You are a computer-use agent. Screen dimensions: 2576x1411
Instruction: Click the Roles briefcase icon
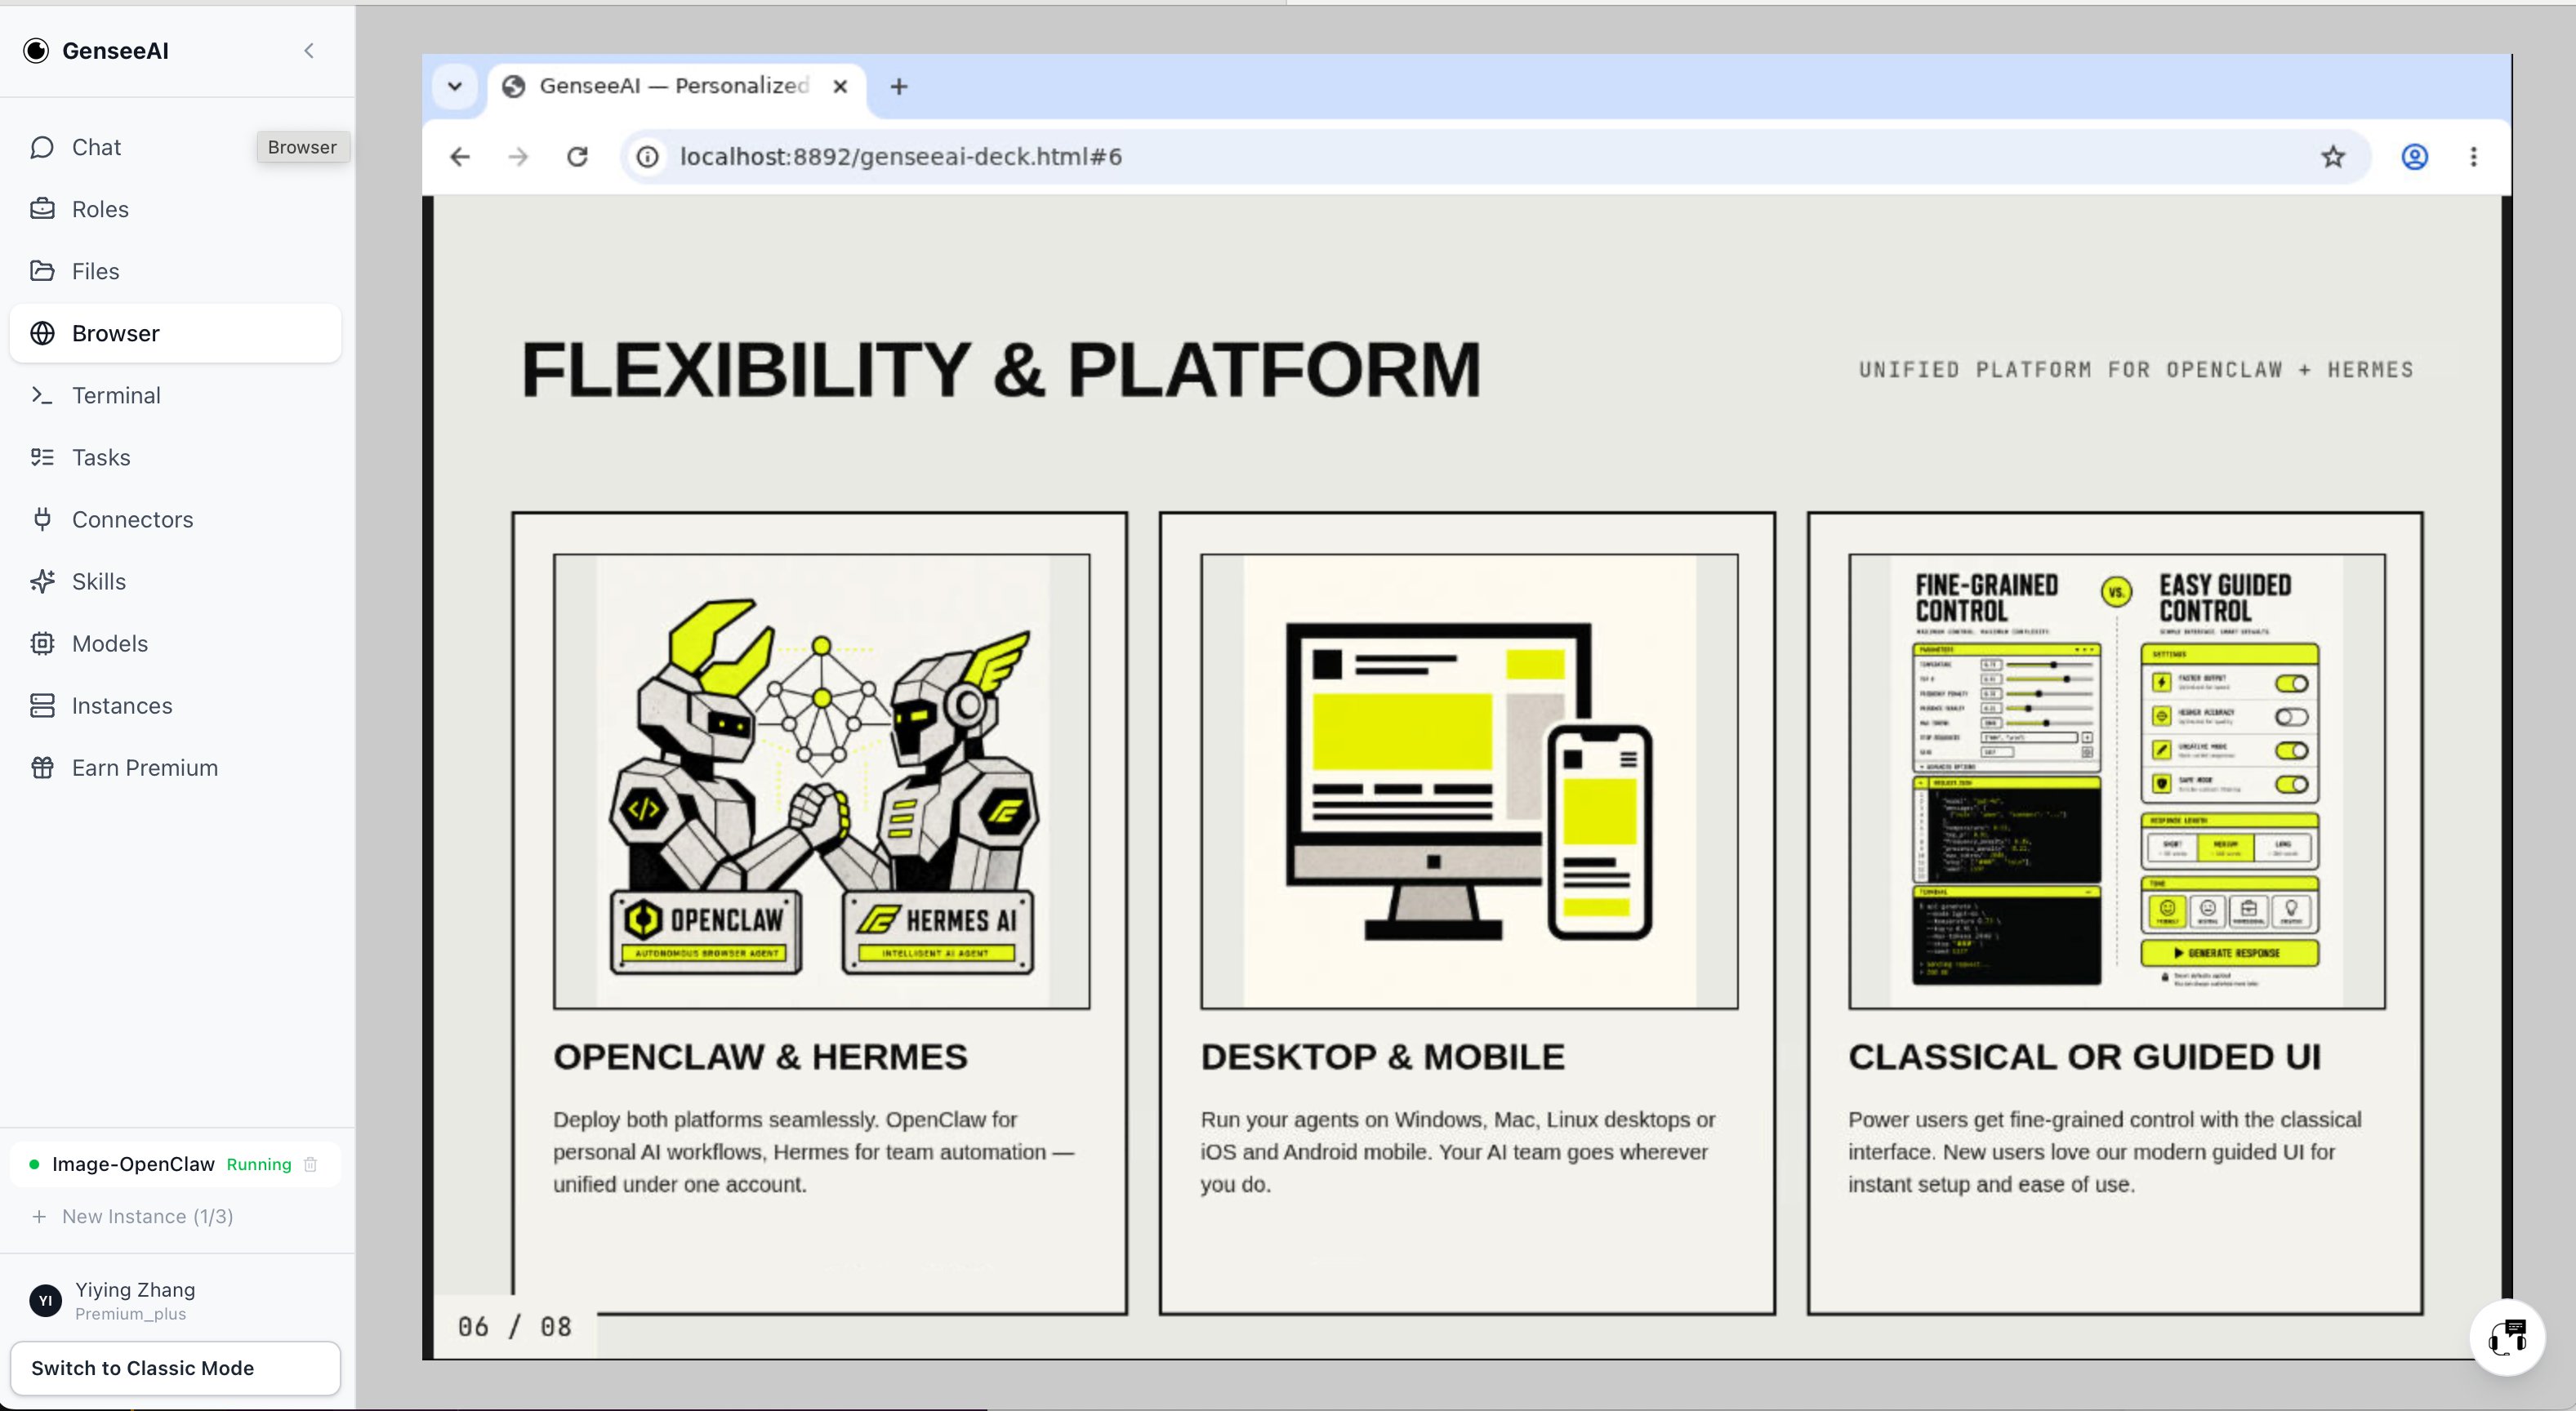[42, 209]
